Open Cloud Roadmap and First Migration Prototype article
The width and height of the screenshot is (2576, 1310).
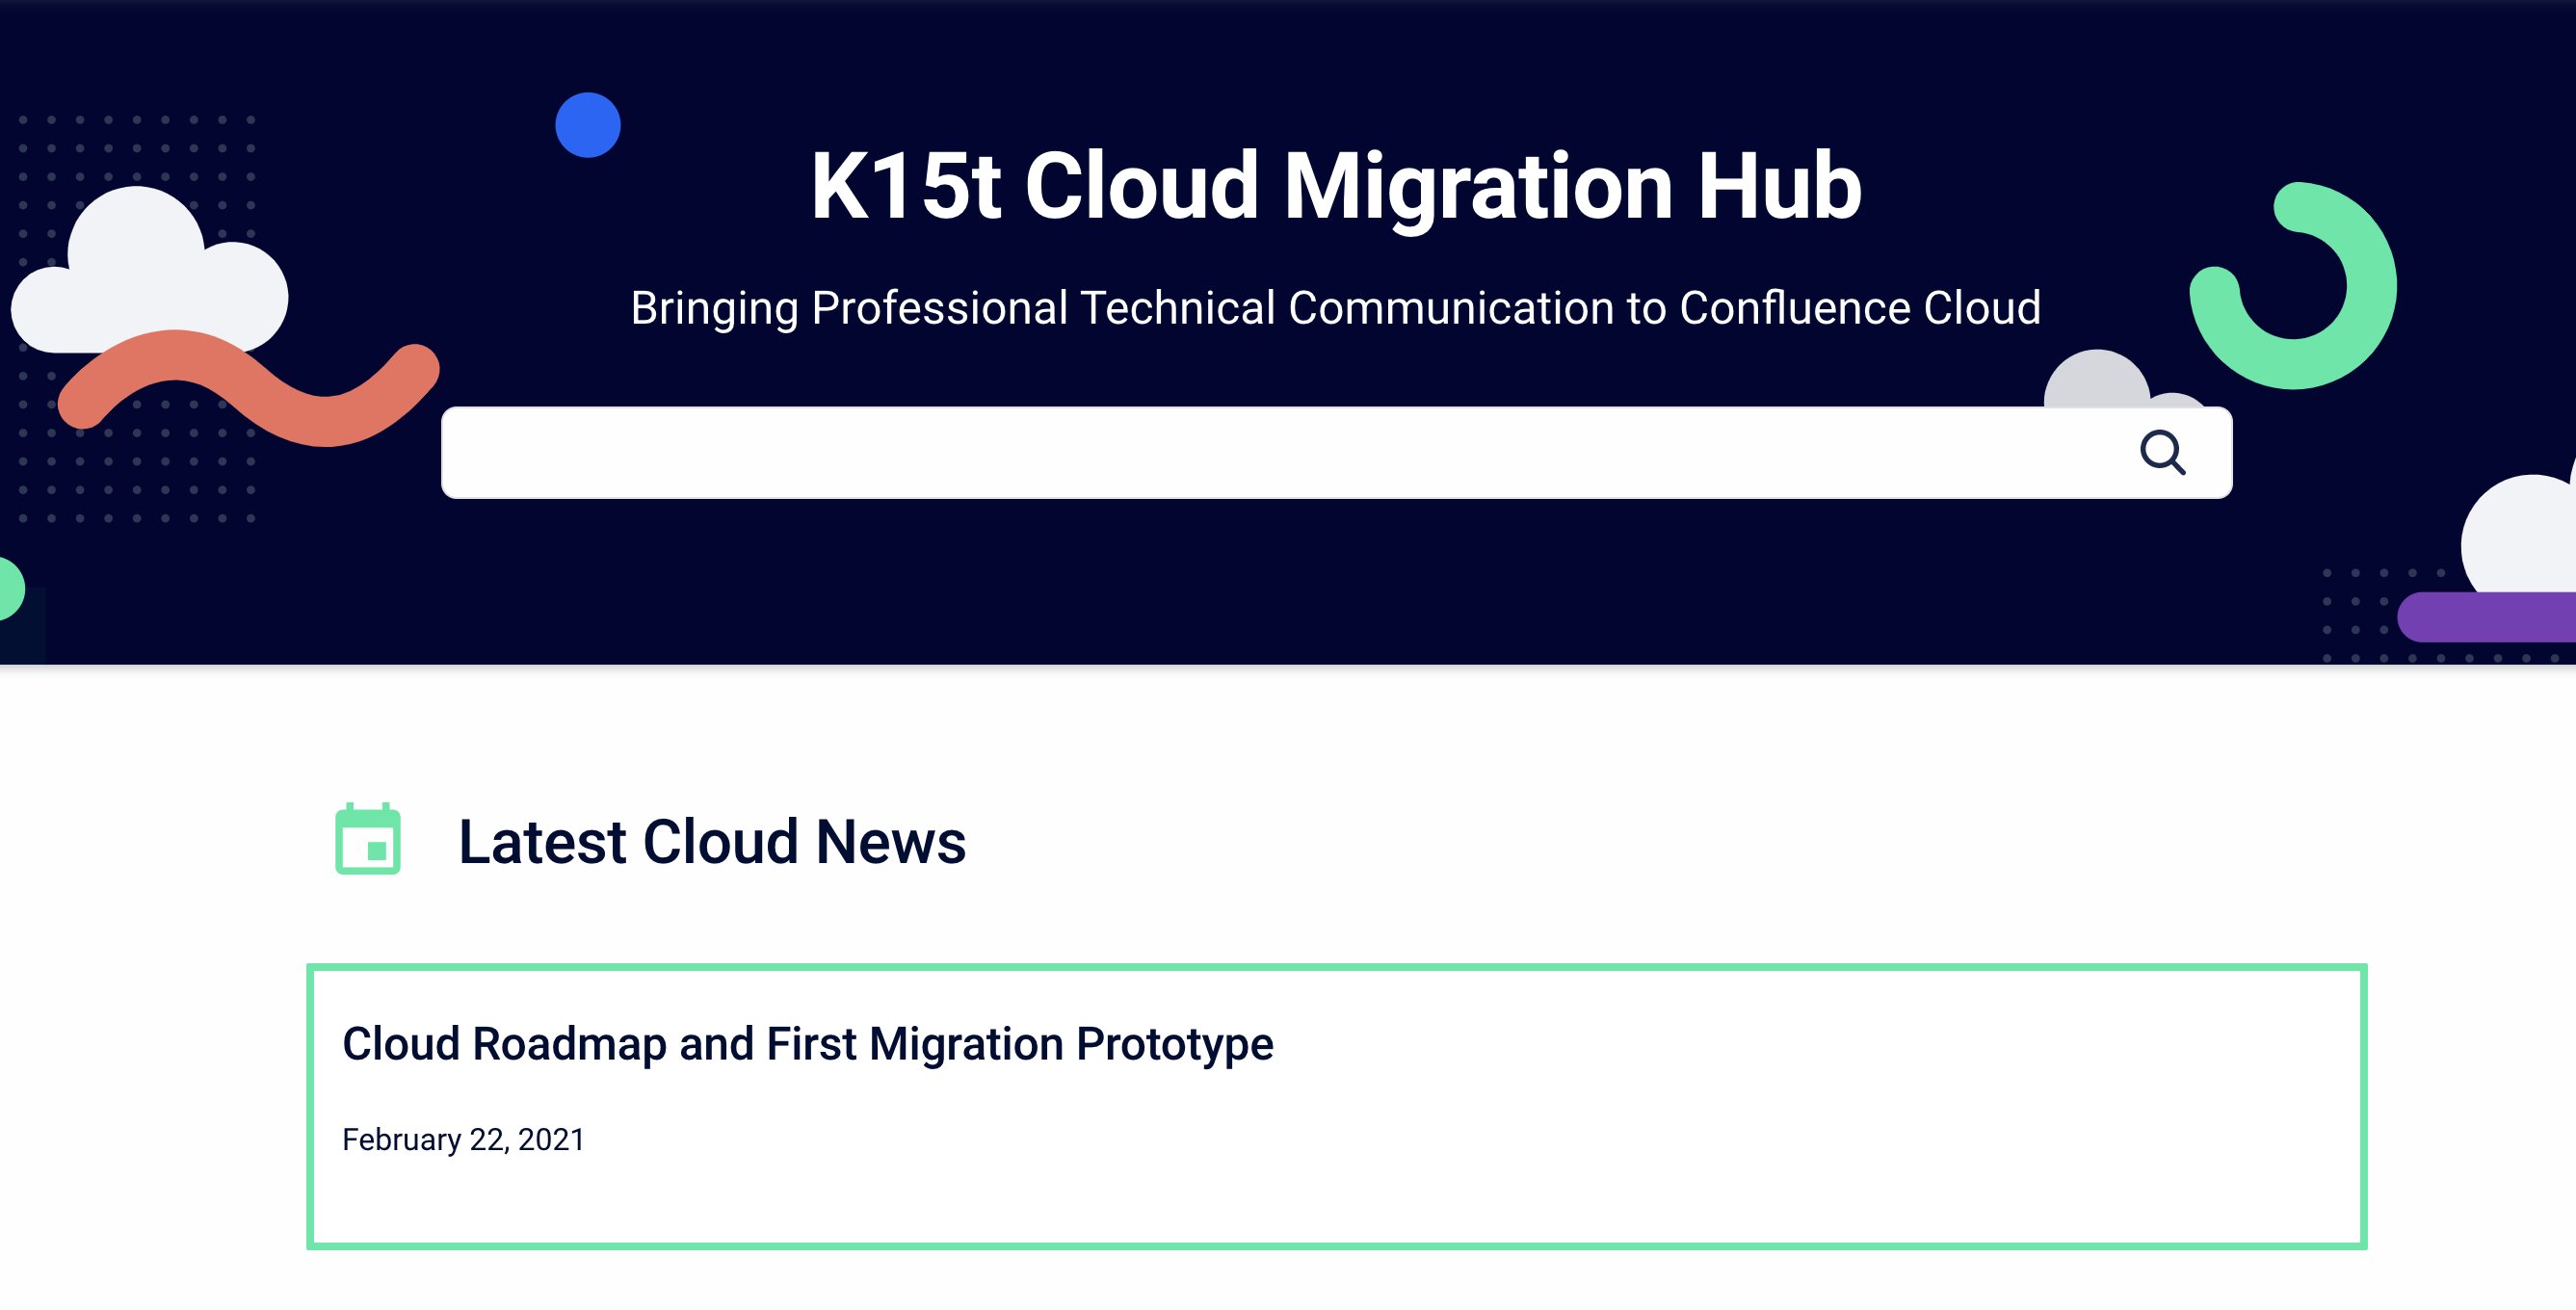point(807,1044)
